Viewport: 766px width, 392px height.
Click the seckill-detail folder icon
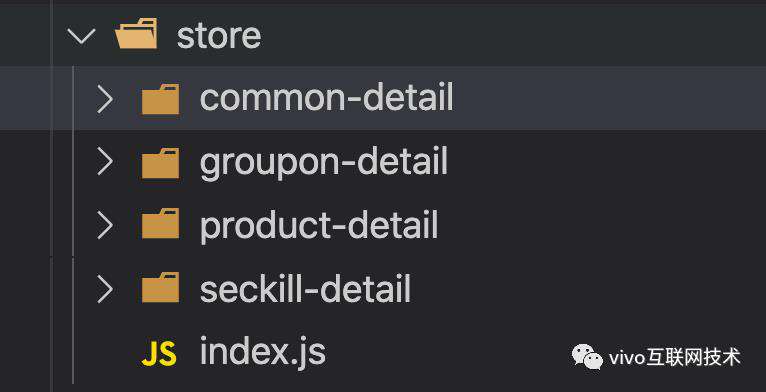(160, 287)
